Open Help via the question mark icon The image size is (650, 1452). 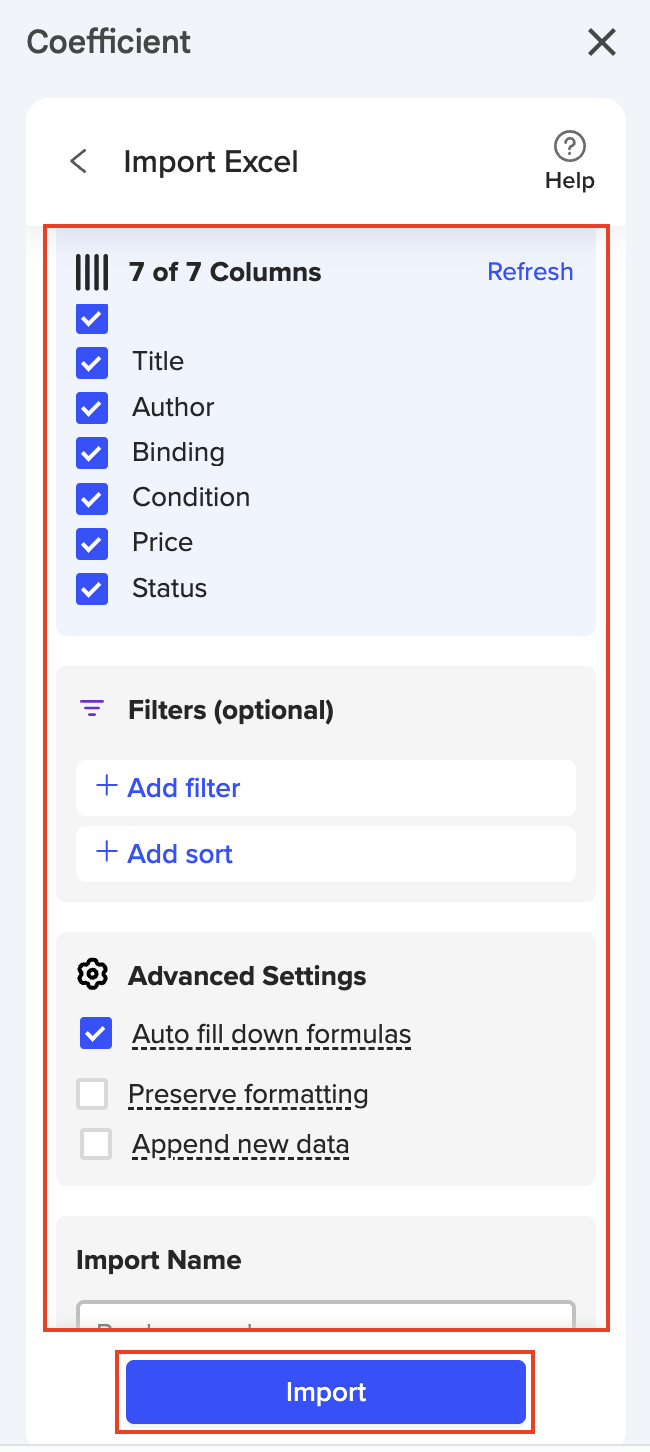[570, 146]
